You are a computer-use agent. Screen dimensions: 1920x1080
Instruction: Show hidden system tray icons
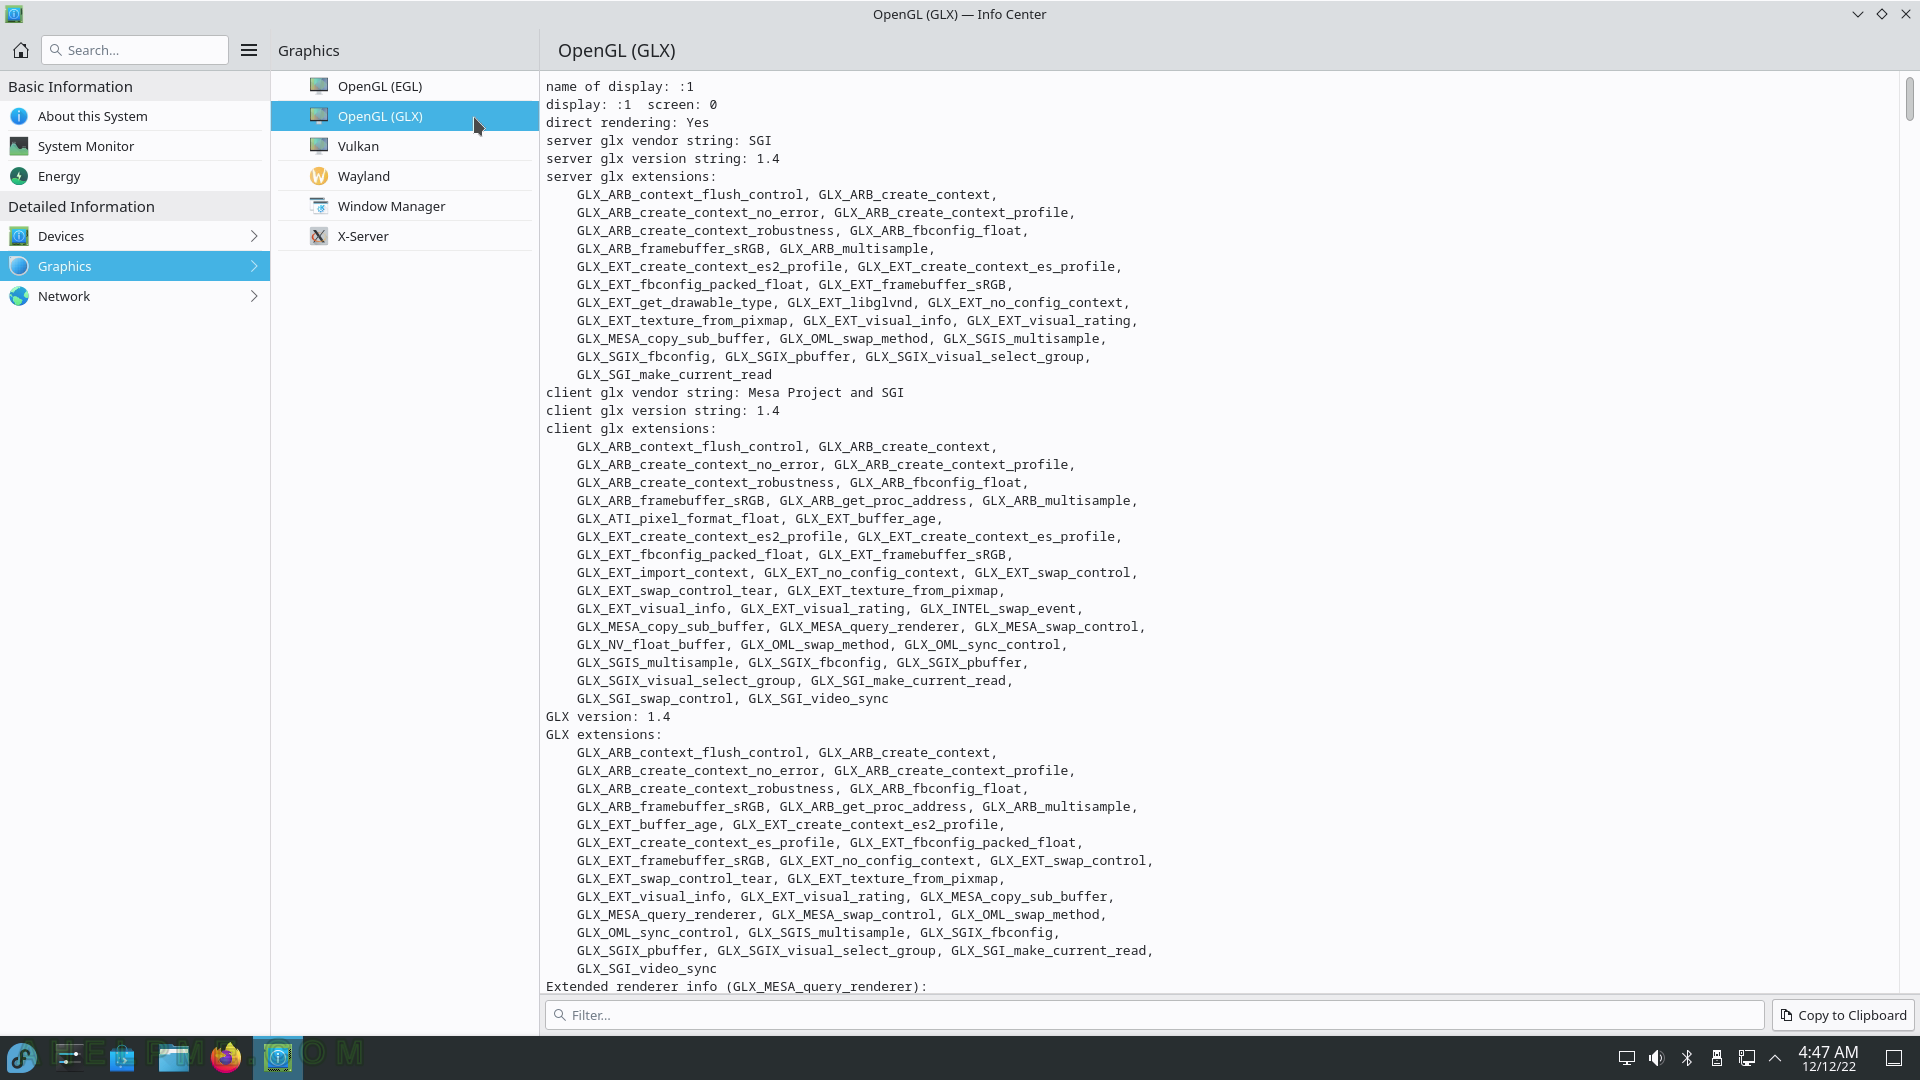1775,1058
